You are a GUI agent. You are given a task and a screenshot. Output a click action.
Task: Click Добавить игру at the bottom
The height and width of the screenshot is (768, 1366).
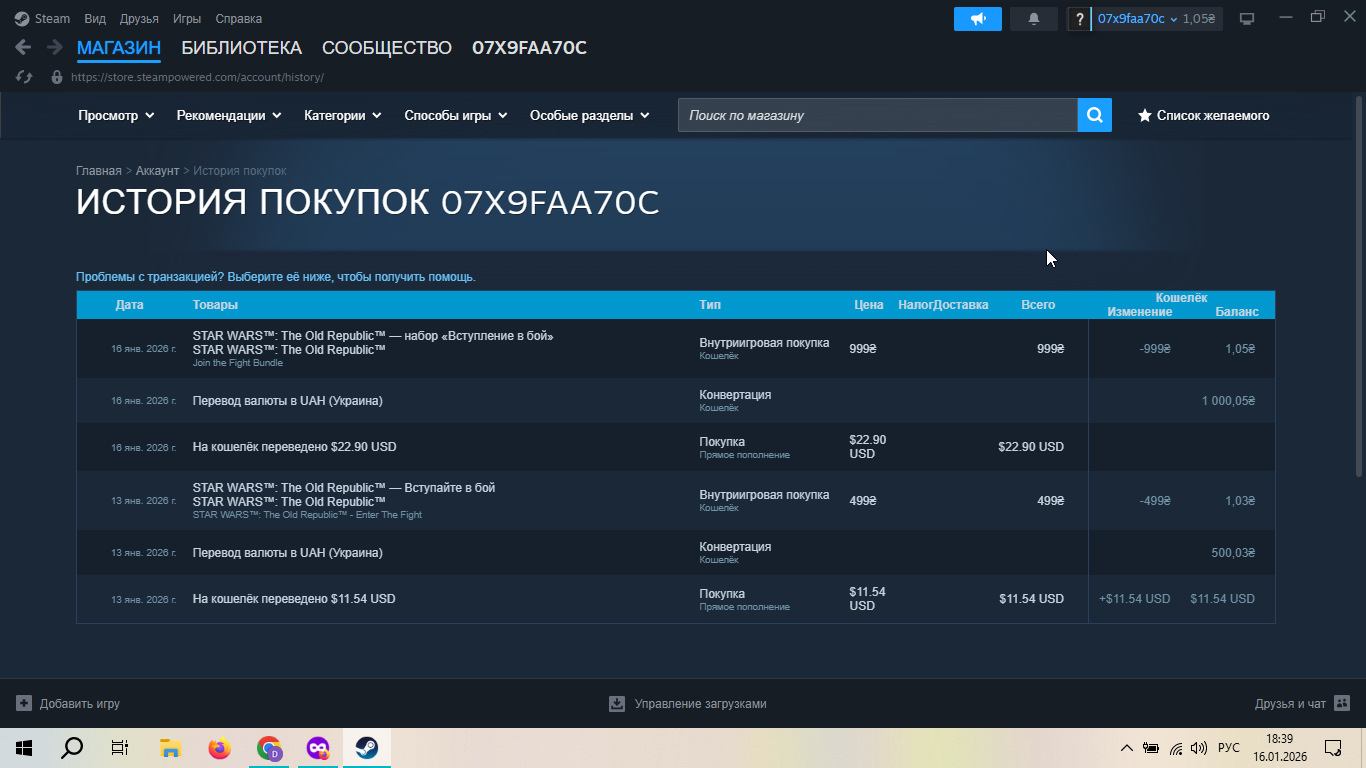[x=80, y=704]
